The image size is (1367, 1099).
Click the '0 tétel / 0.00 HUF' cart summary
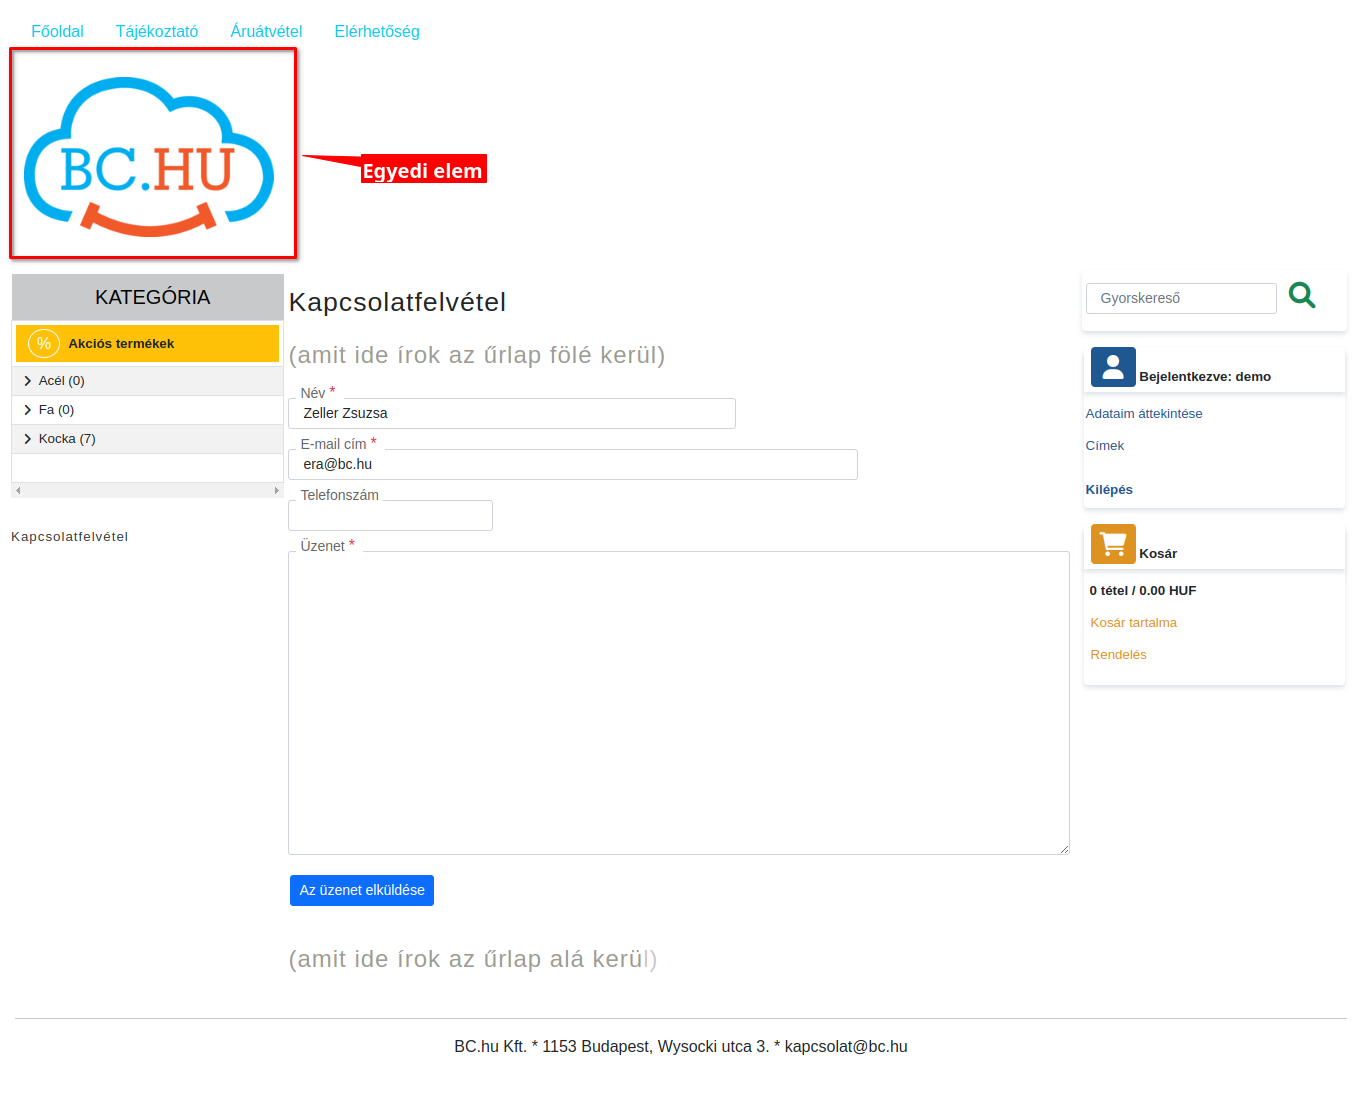point(1143,591)
